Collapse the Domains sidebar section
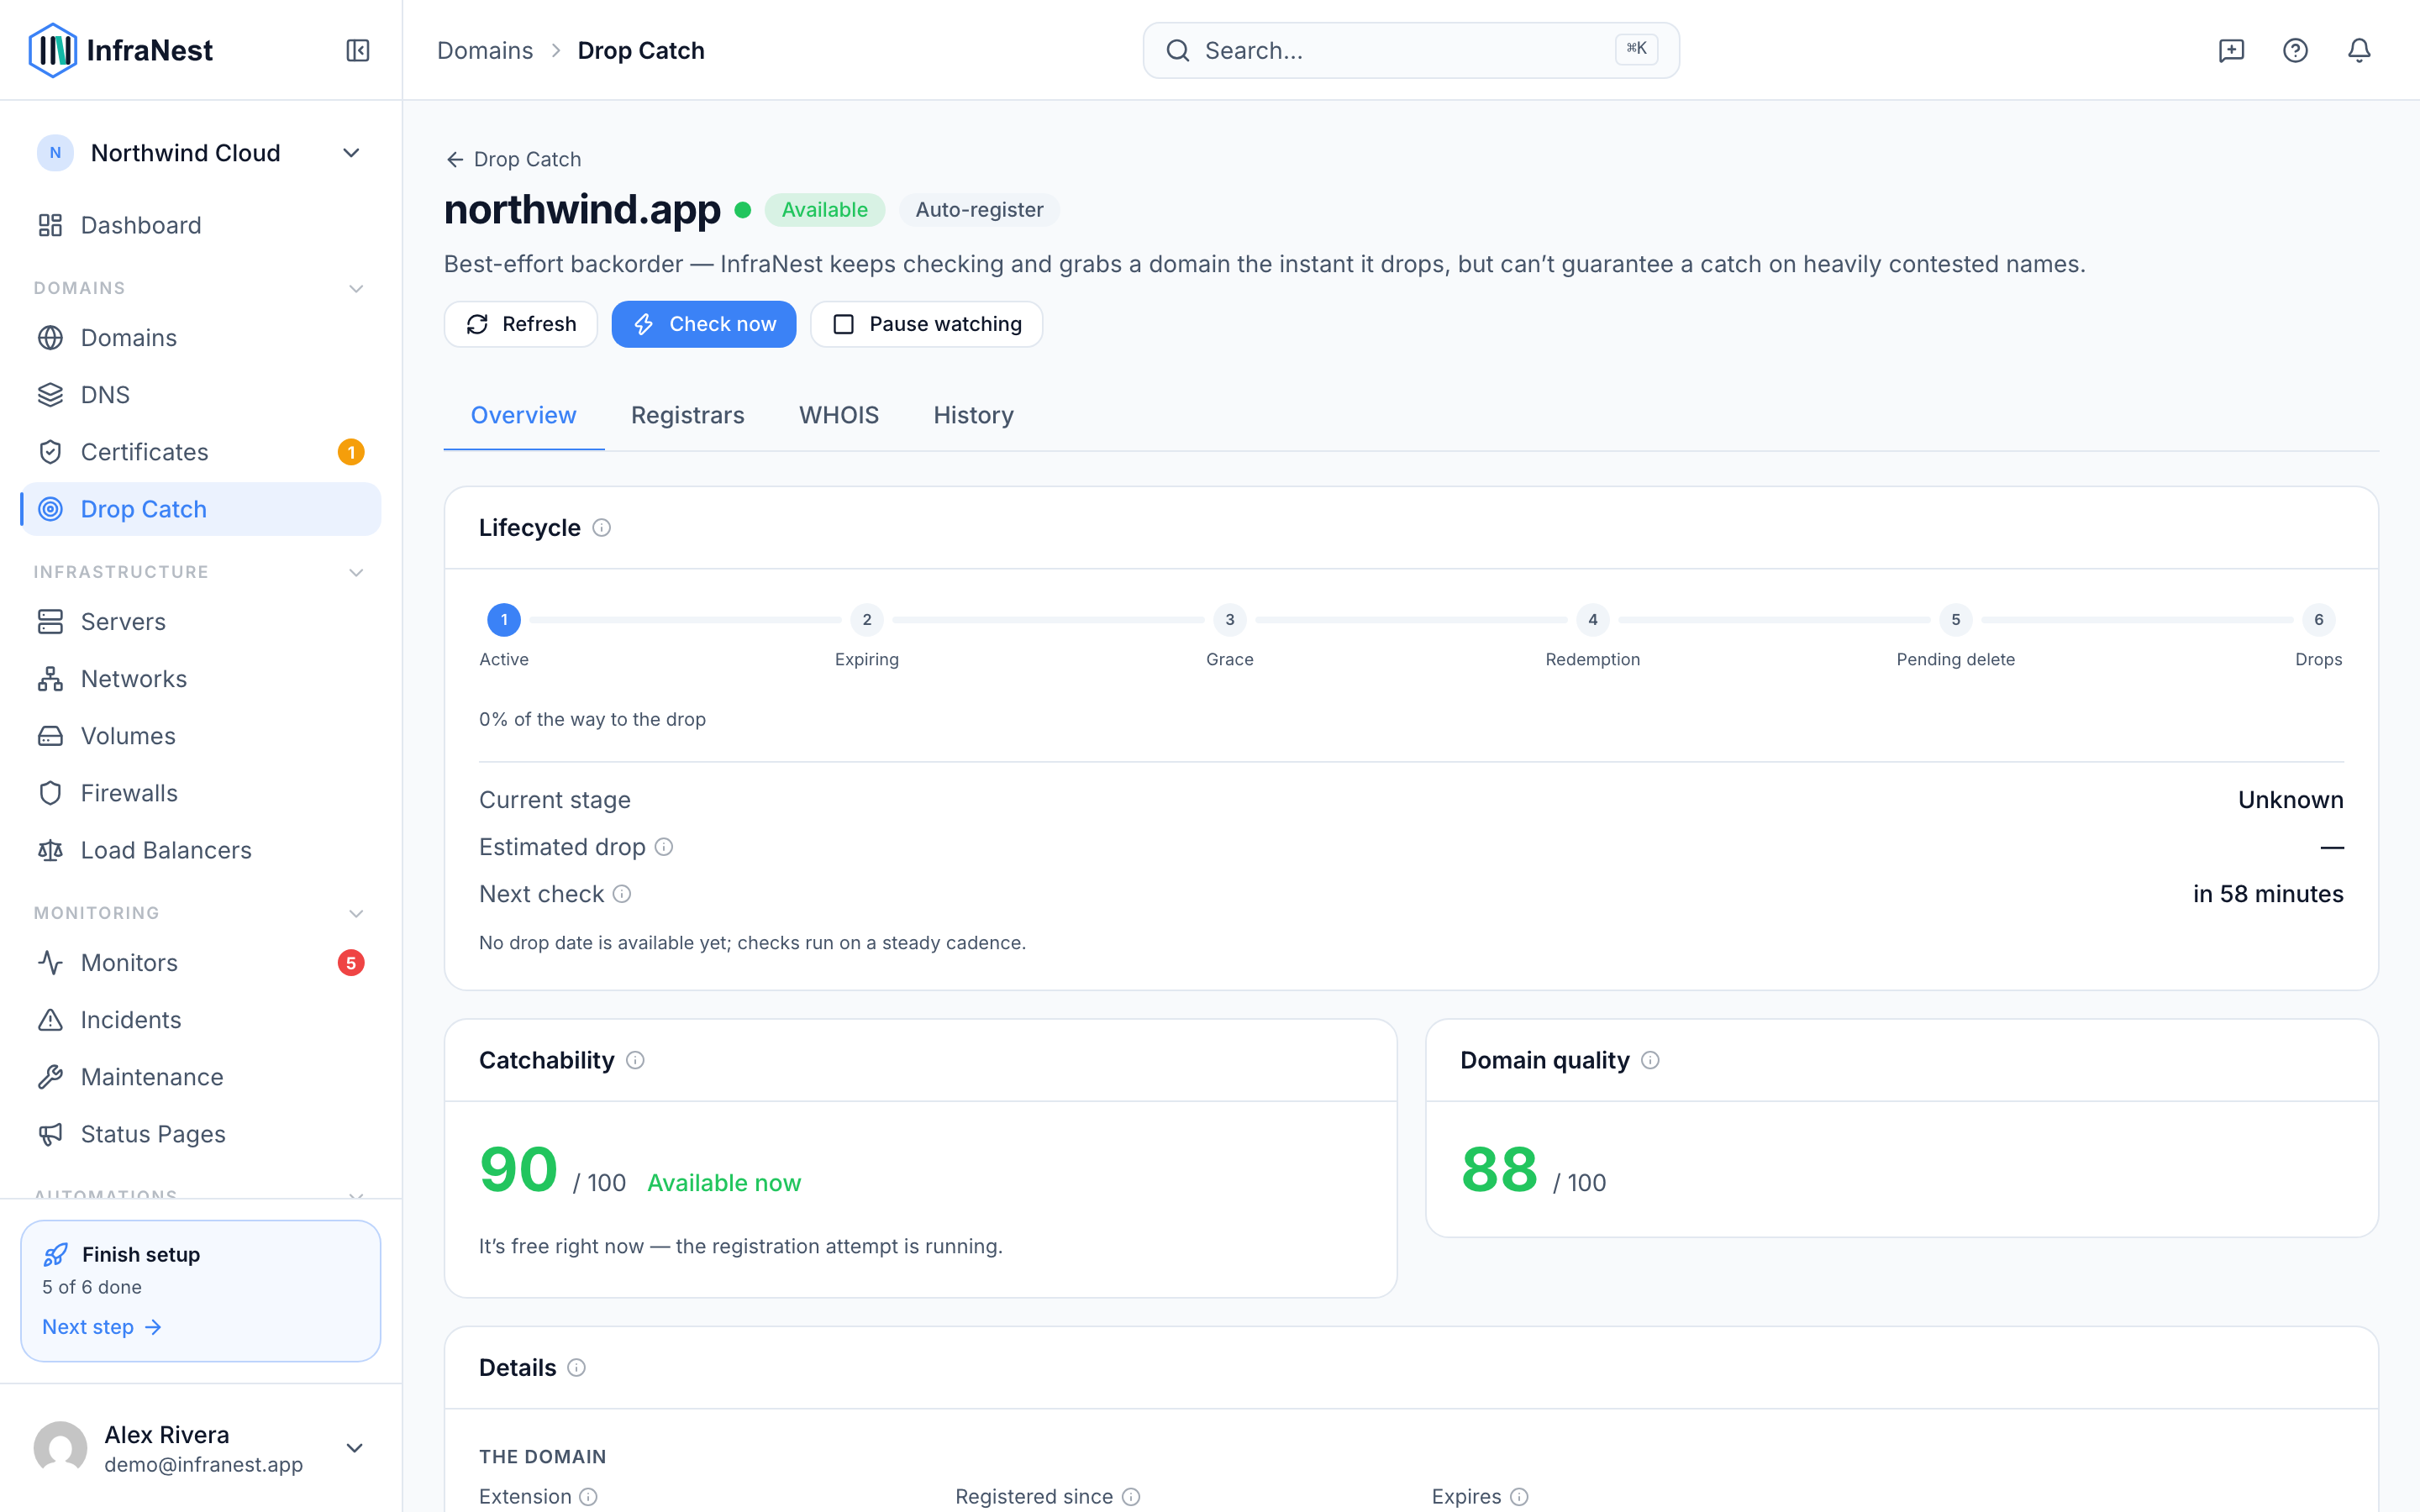The image size is (2420, 1512). tap(356, 289)
